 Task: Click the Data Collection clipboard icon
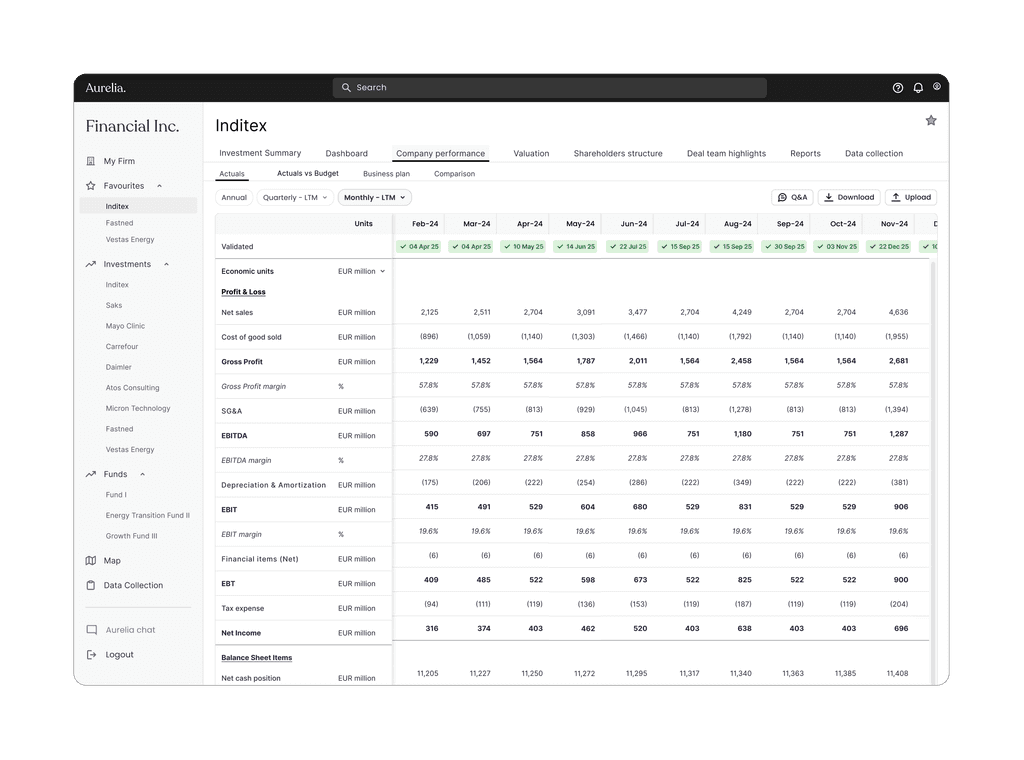[91, 586]
